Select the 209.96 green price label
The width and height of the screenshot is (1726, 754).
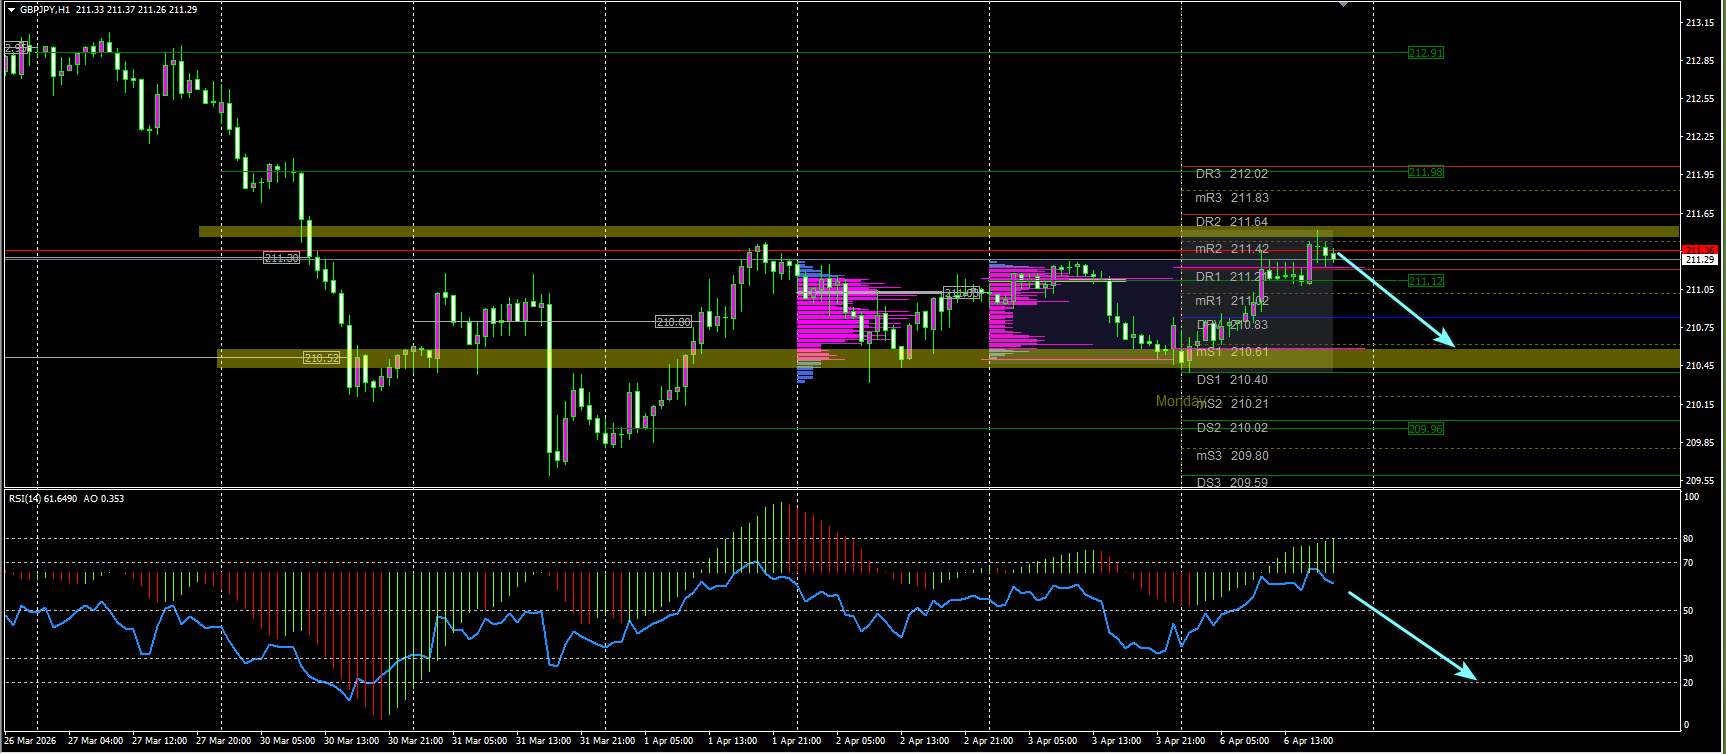(x=1425, y=429)
